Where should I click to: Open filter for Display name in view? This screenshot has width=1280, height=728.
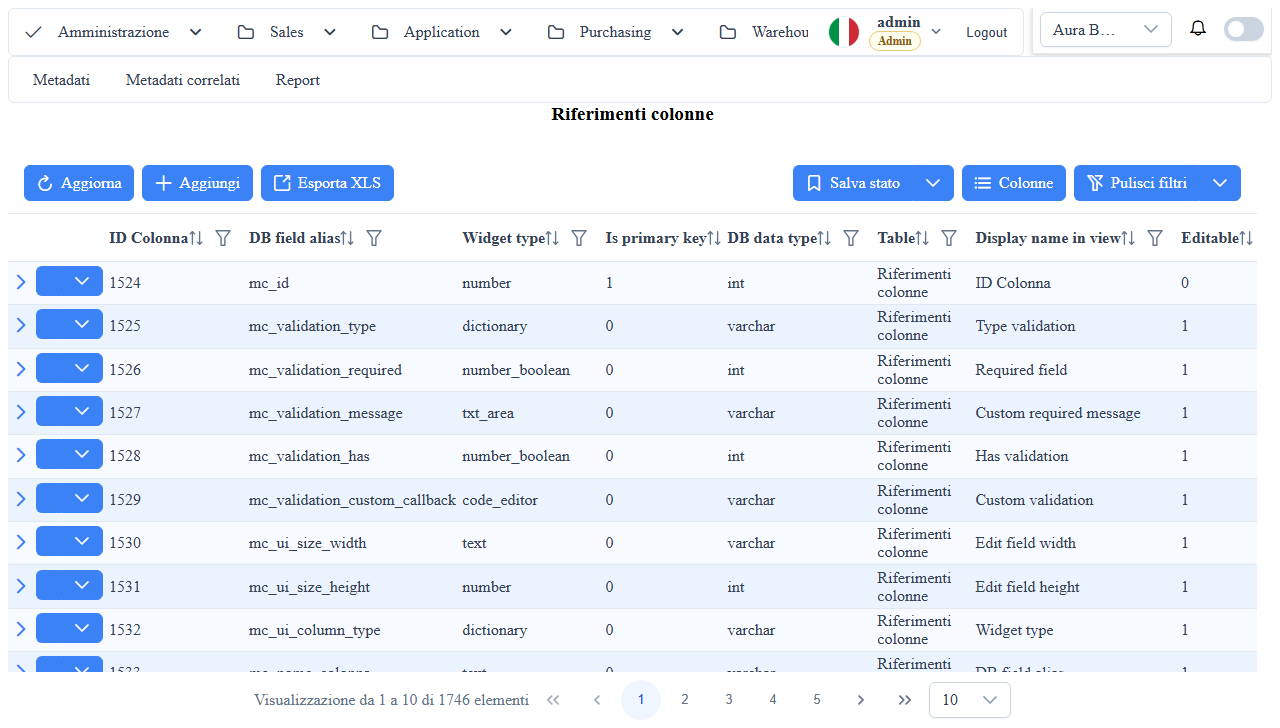point(1155,238)
